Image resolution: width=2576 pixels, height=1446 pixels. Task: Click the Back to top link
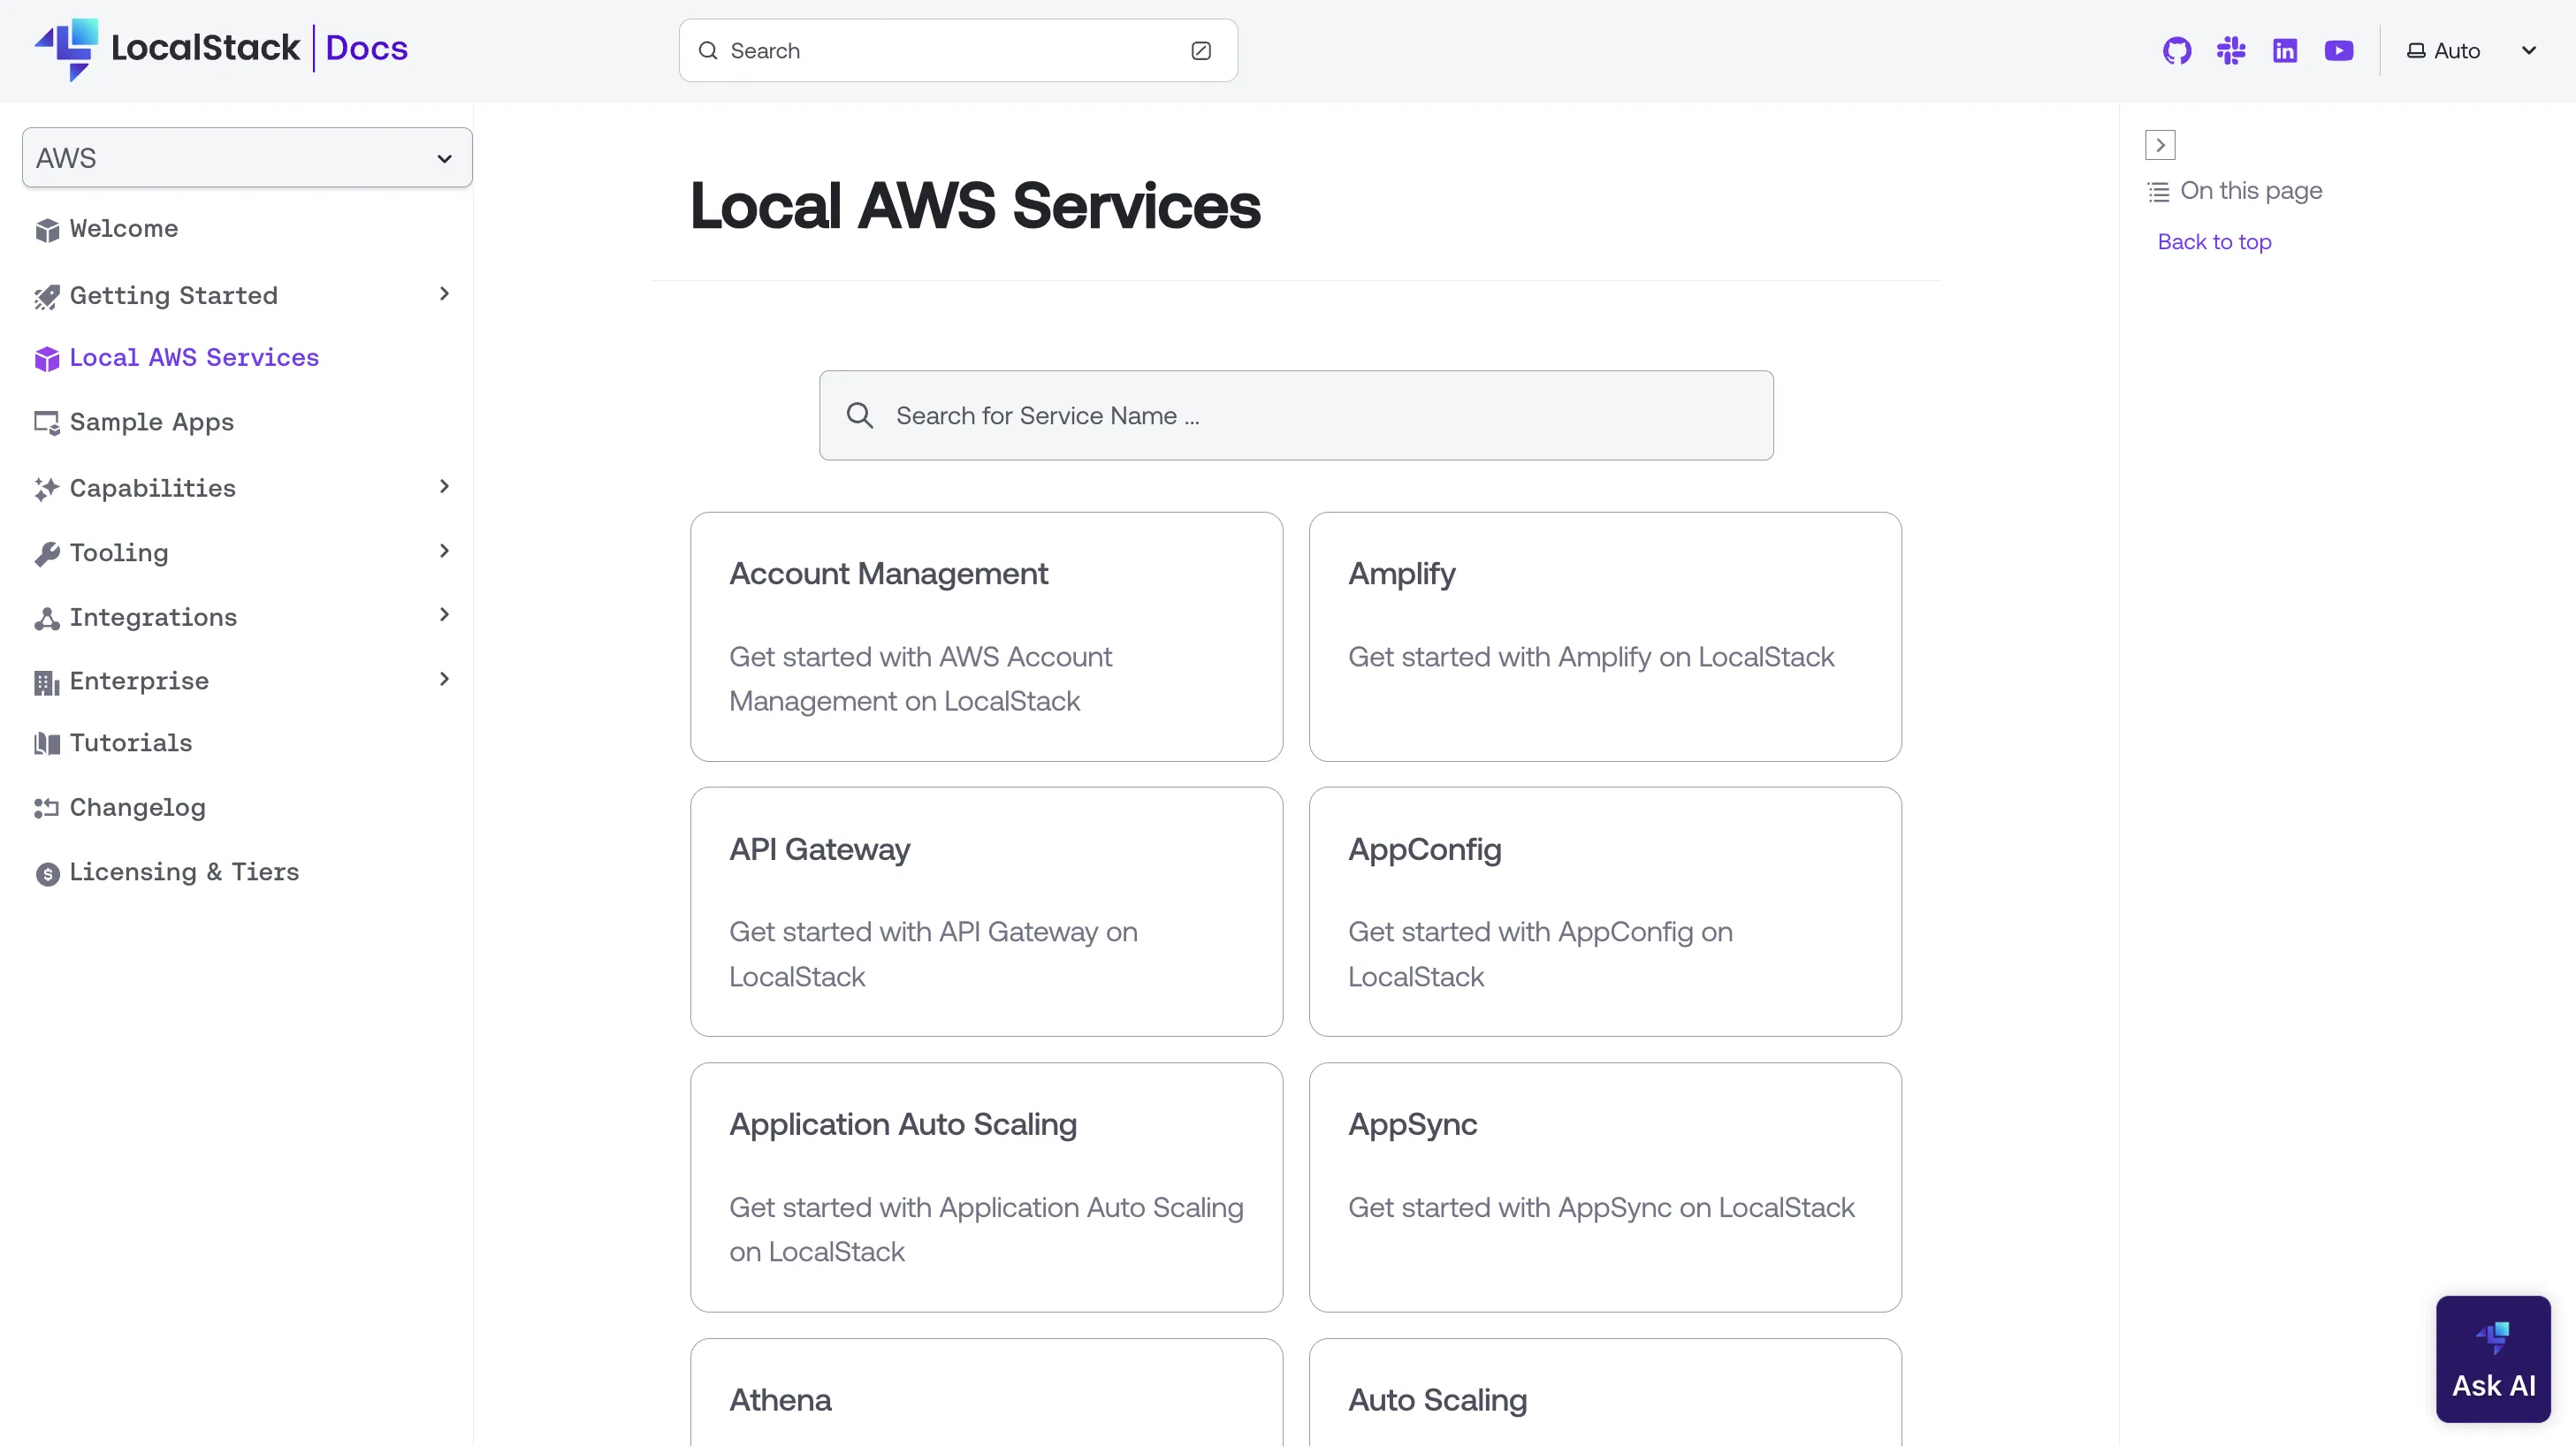tap(2214, 241)
